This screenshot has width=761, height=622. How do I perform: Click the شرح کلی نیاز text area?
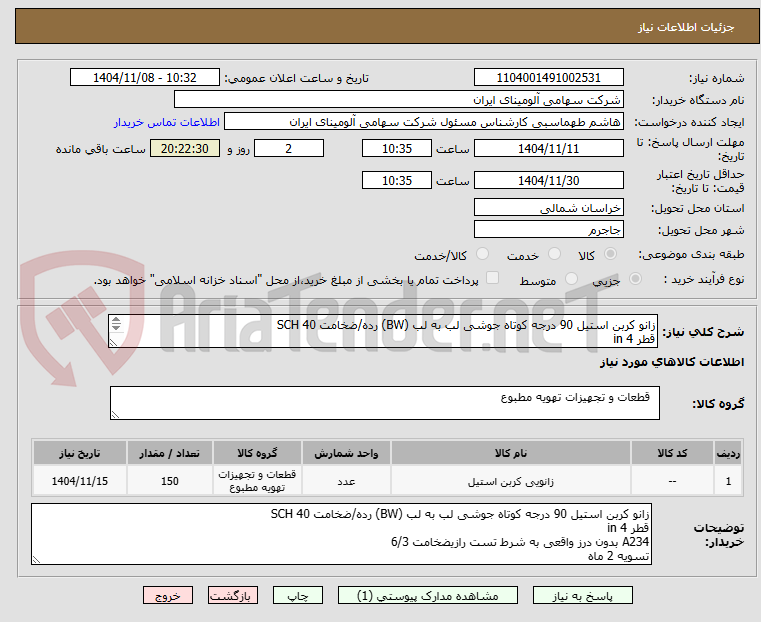coord(383,331)
